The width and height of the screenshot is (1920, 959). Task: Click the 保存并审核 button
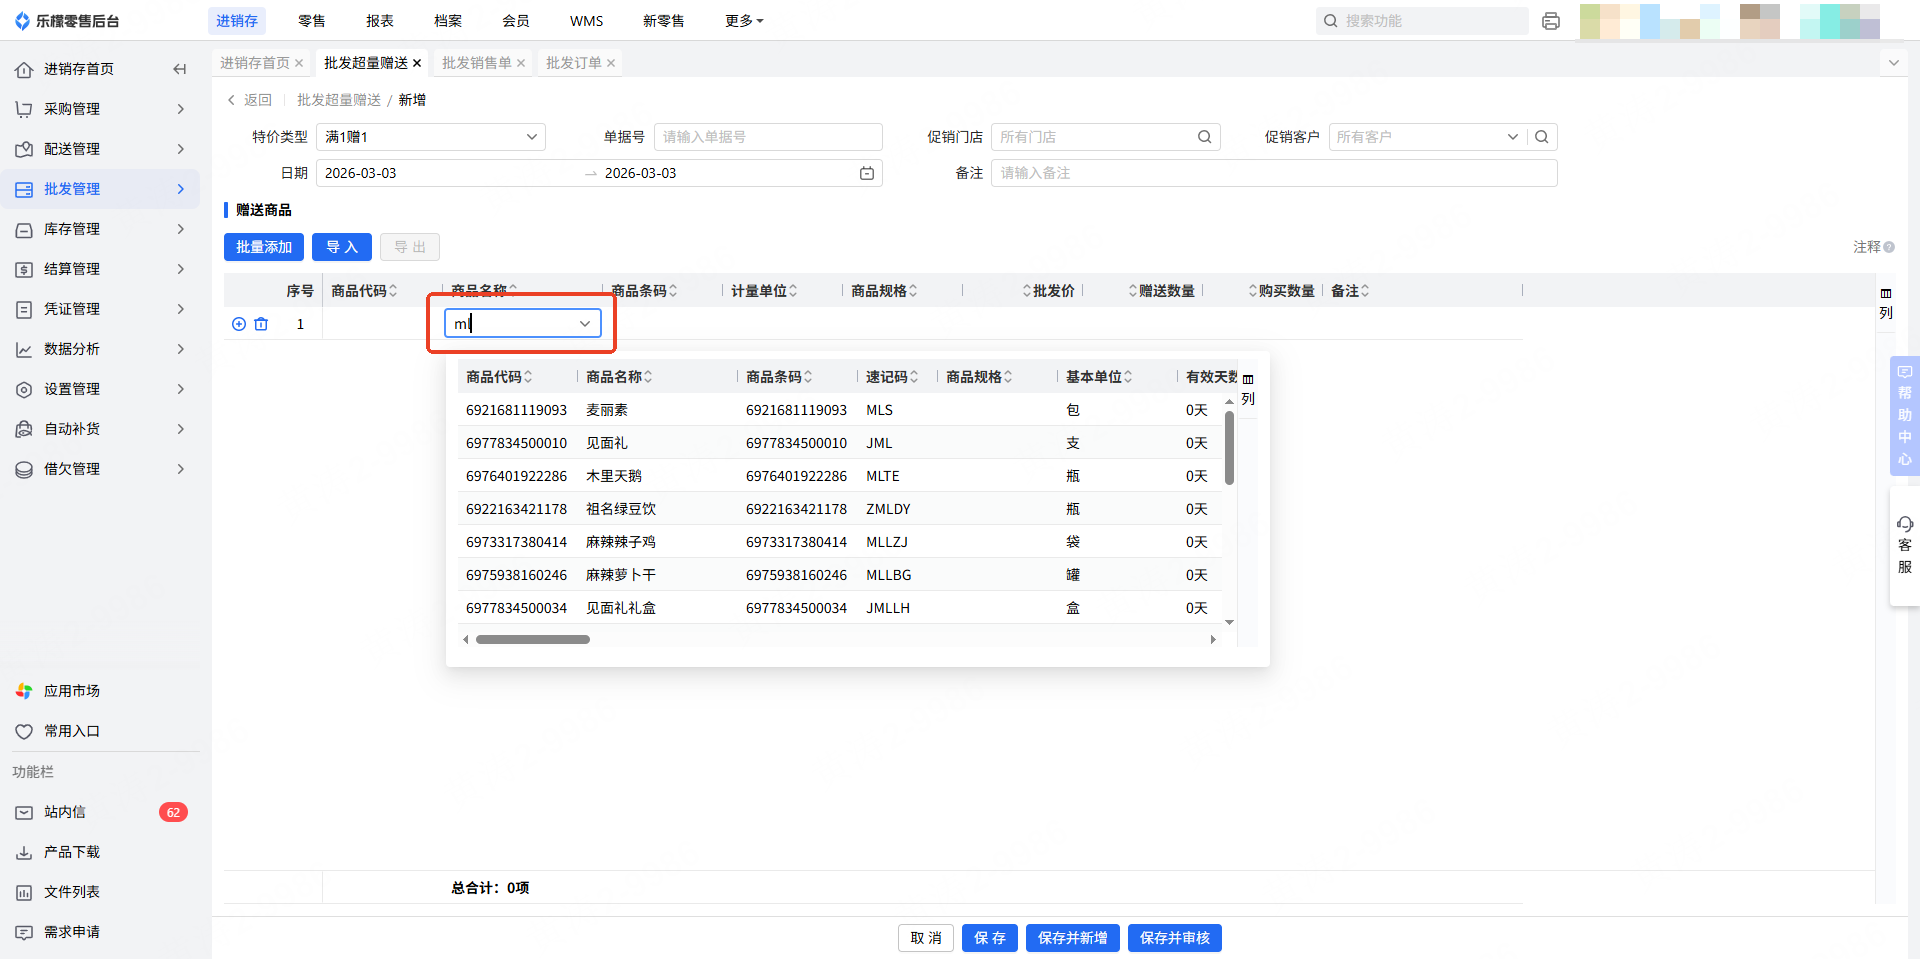1175,938
